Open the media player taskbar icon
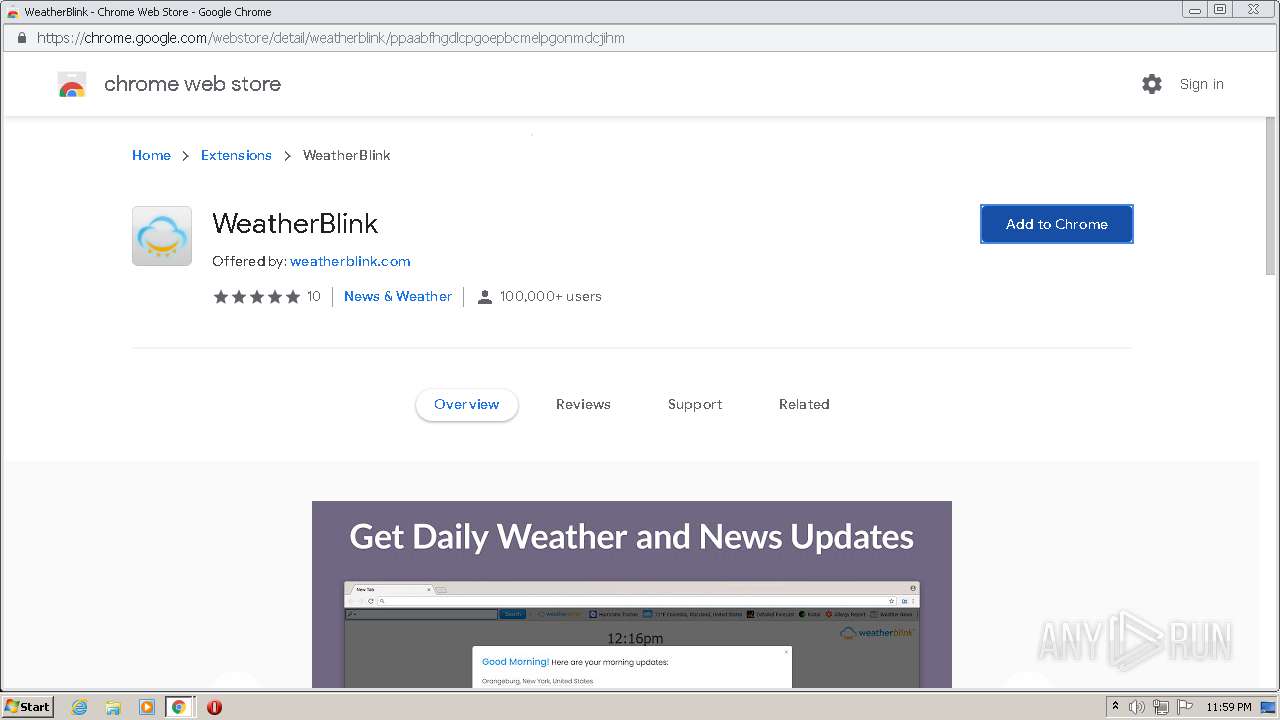 click(146, 707)
